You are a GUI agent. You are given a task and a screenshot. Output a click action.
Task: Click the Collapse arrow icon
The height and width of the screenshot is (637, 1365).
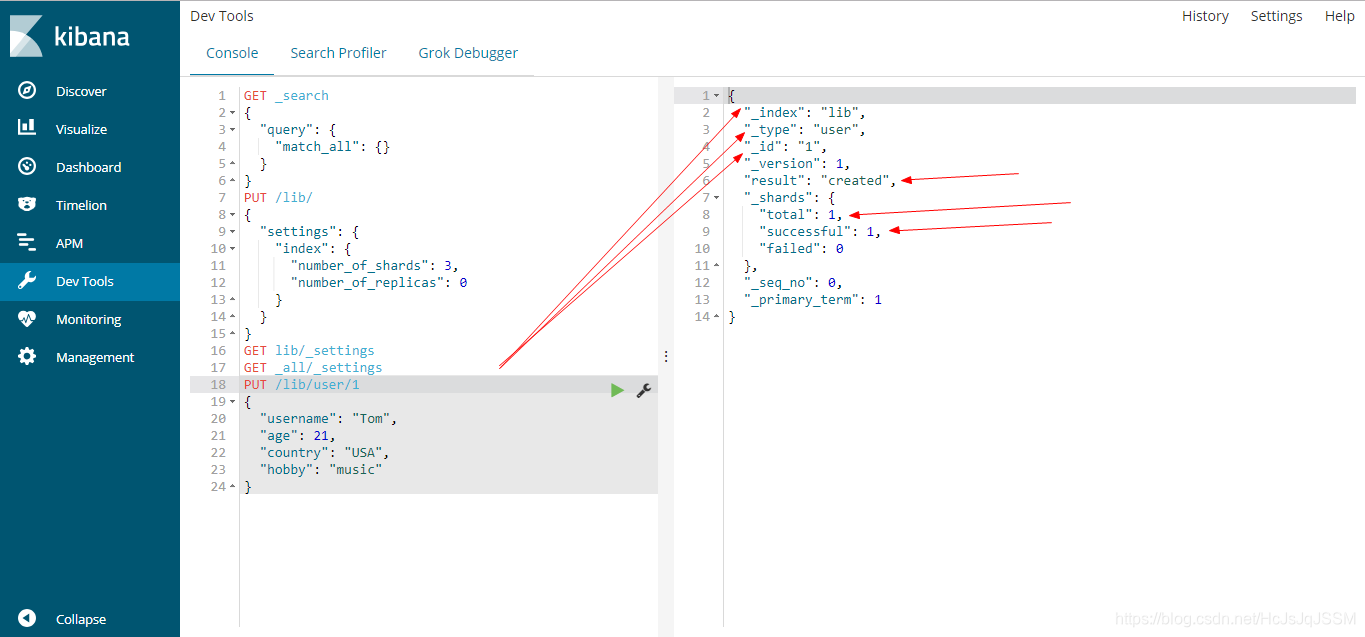[x=27, y=619]
